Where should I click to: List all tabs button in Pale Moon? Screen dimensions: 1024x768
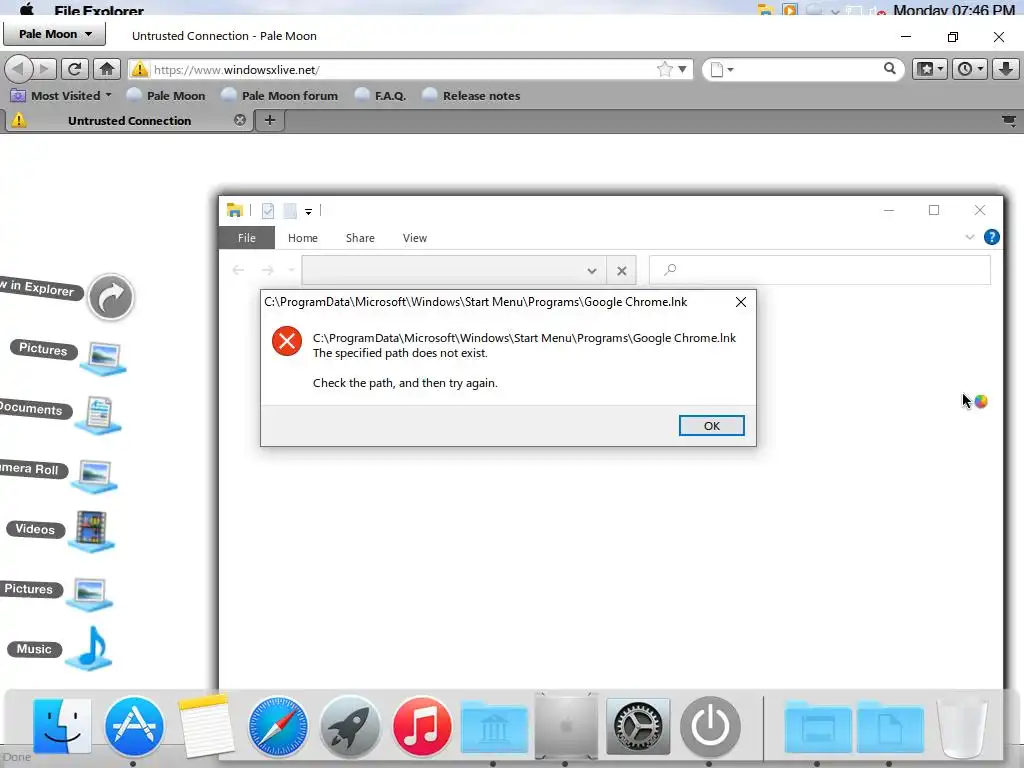pos(1009,121)
